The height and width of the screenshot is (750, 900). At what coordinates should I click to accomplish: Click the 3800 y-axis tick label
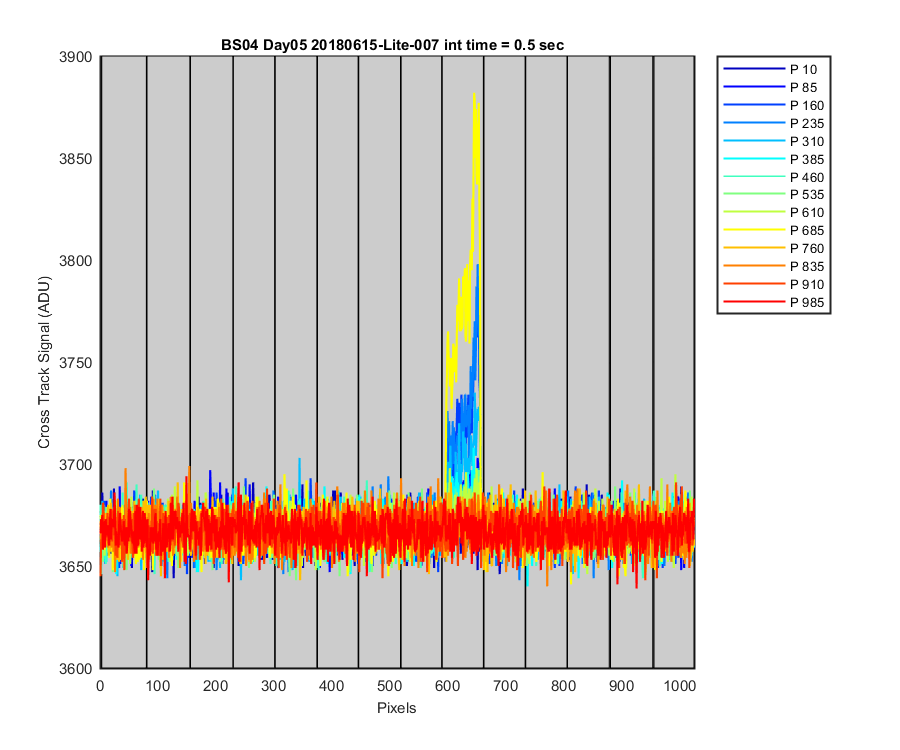pos(75,261)
